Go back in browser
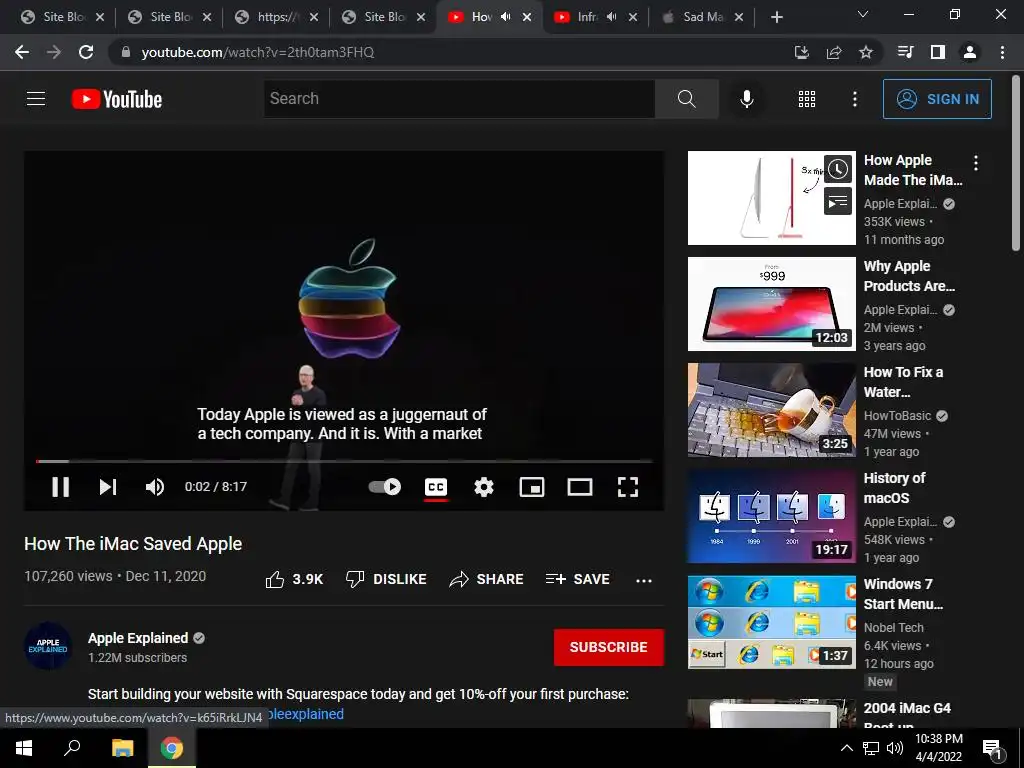1024x768 pixels. (22, 52)
